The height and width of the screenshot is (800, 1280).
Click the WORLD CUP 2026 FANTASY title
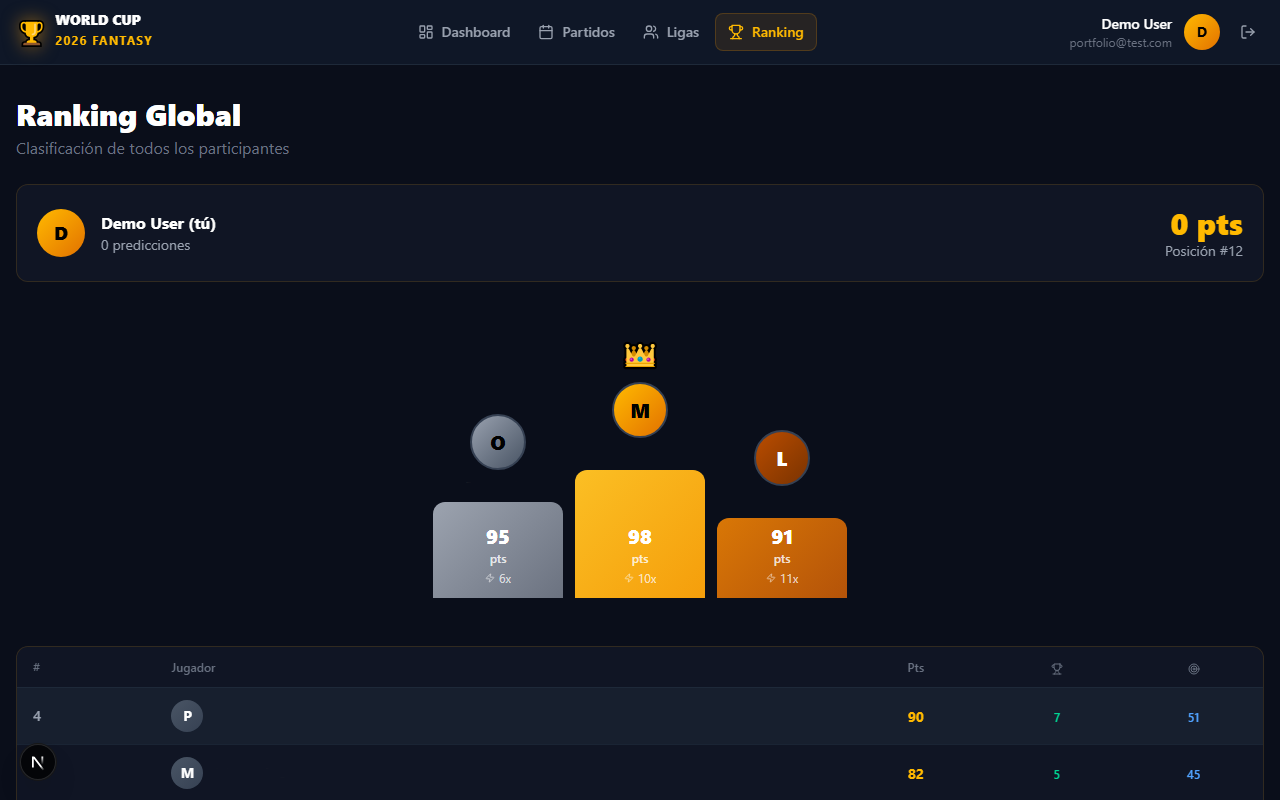pos(104,30)
